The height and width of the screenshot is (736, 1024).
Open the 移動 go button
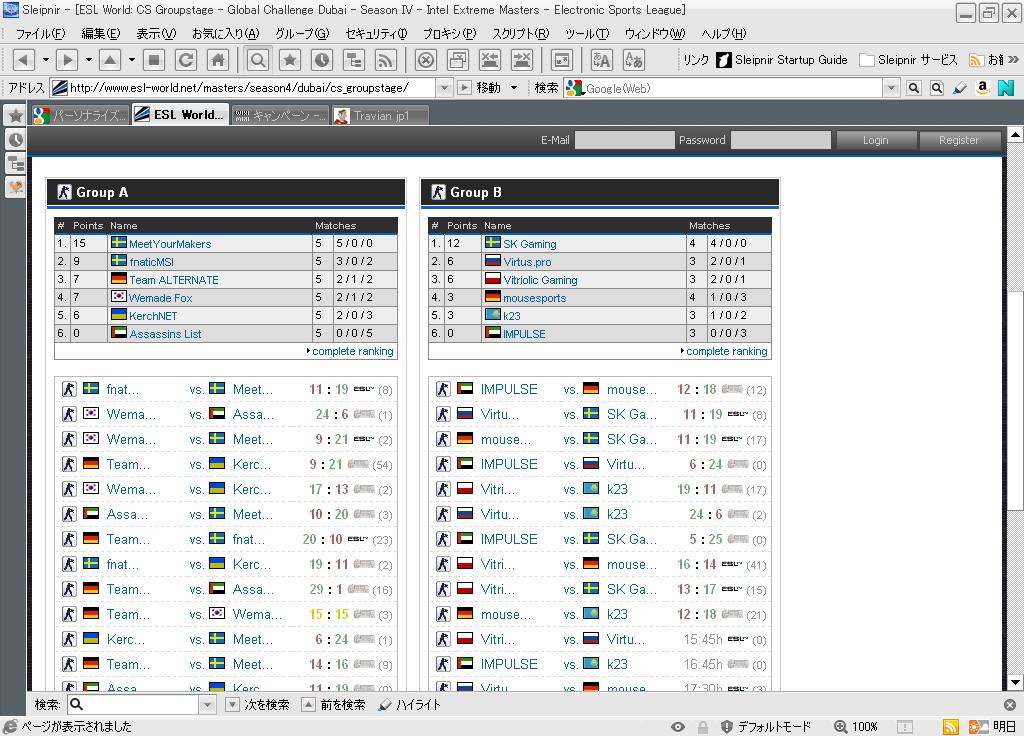pos(481,88)
